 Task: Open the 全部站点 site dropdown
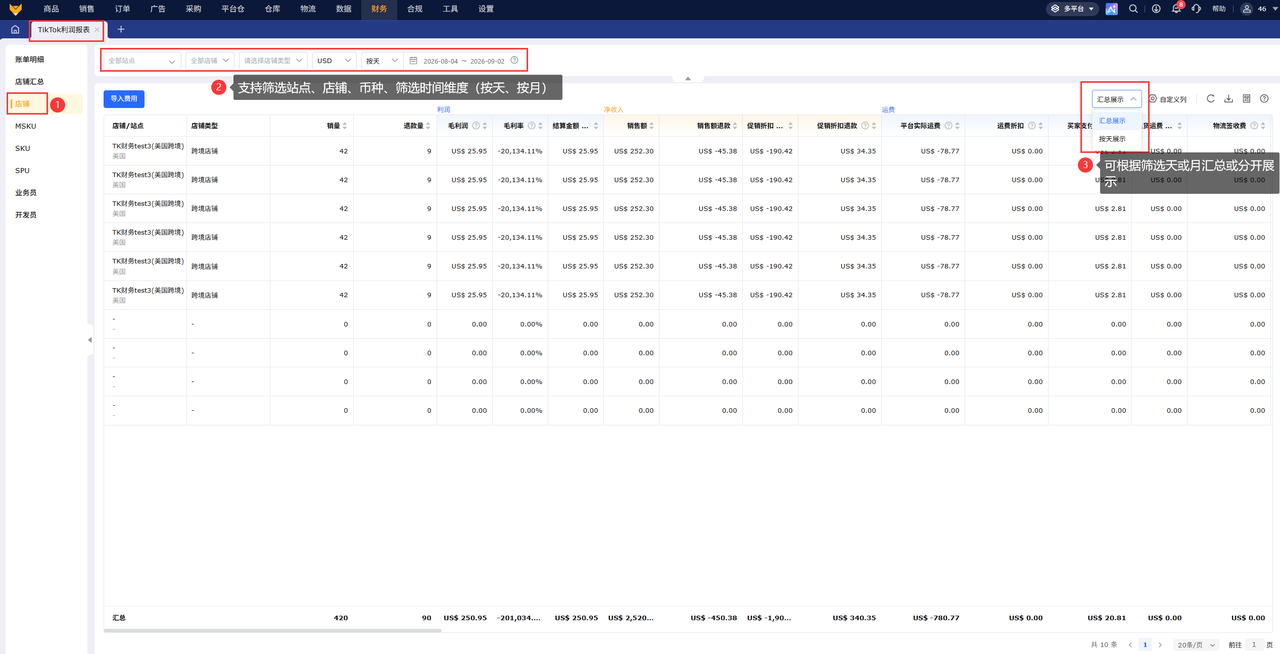pos(142,60)
